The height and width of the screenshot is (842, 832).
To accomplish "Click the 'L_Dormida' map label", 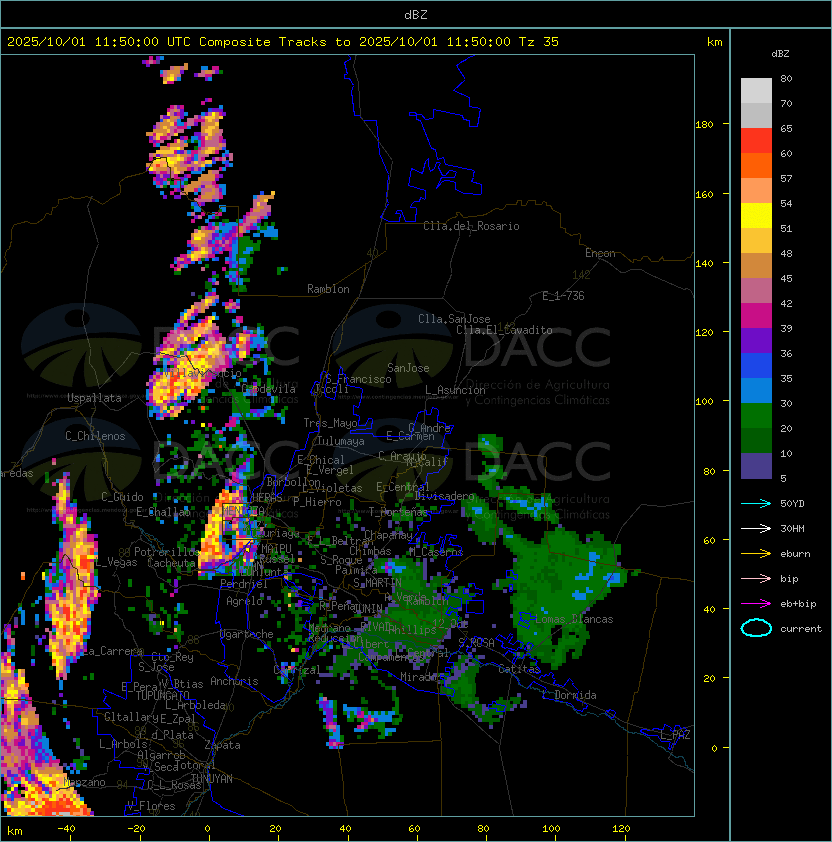I will pyautogui.click(x=569, y=695).
